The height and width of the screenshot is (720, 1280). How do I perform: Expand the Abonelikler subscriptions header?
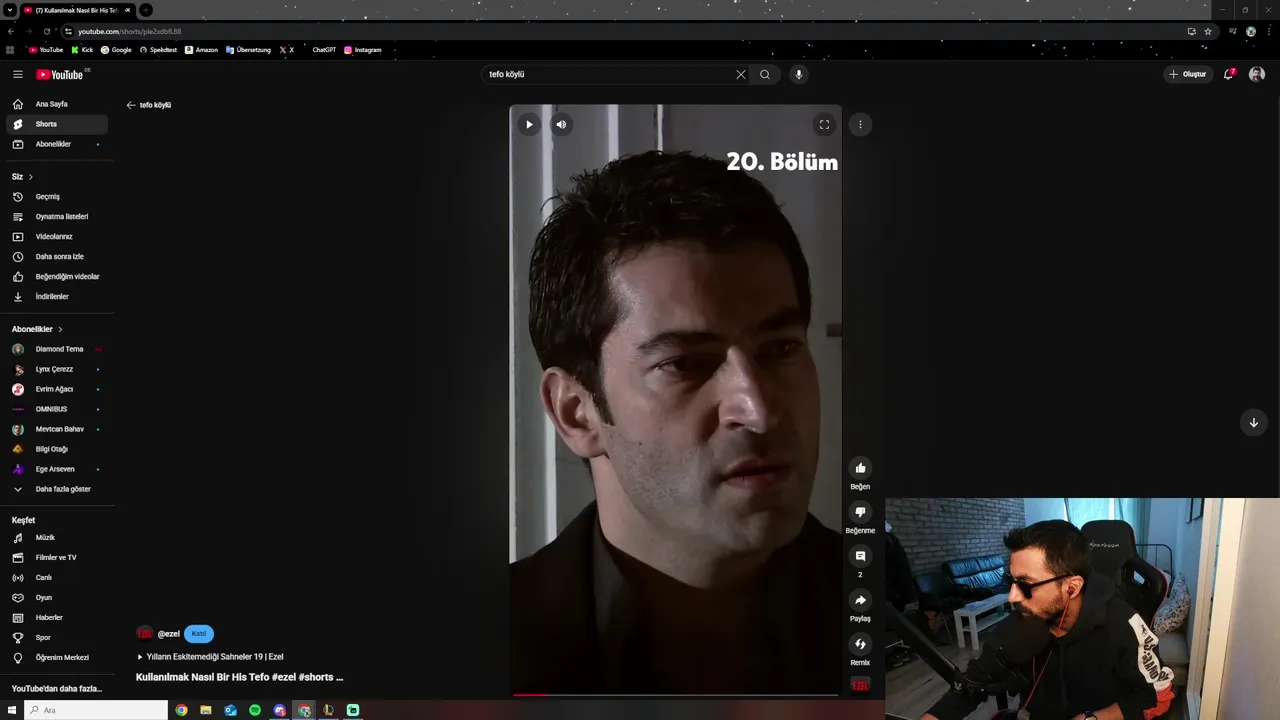point(37,329)
